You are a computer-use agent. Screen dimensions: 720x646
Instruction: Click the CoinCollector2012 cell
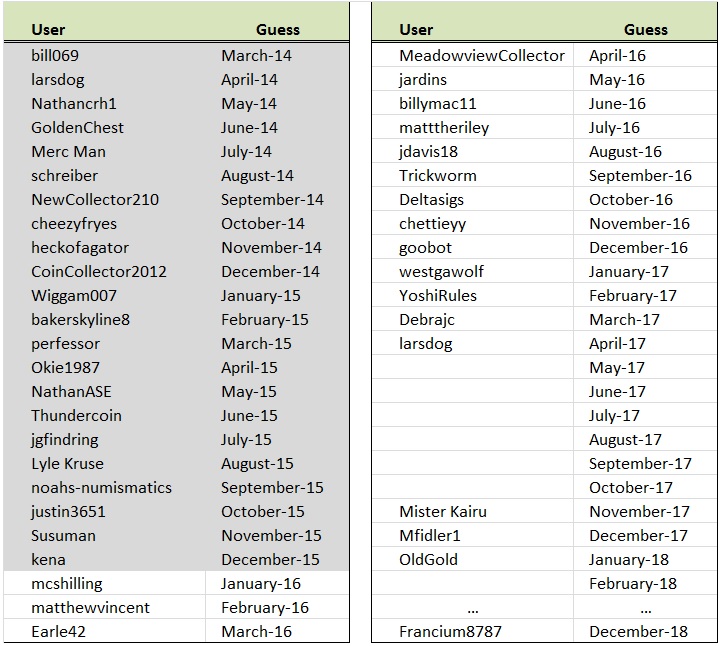[x=105, y=271]
